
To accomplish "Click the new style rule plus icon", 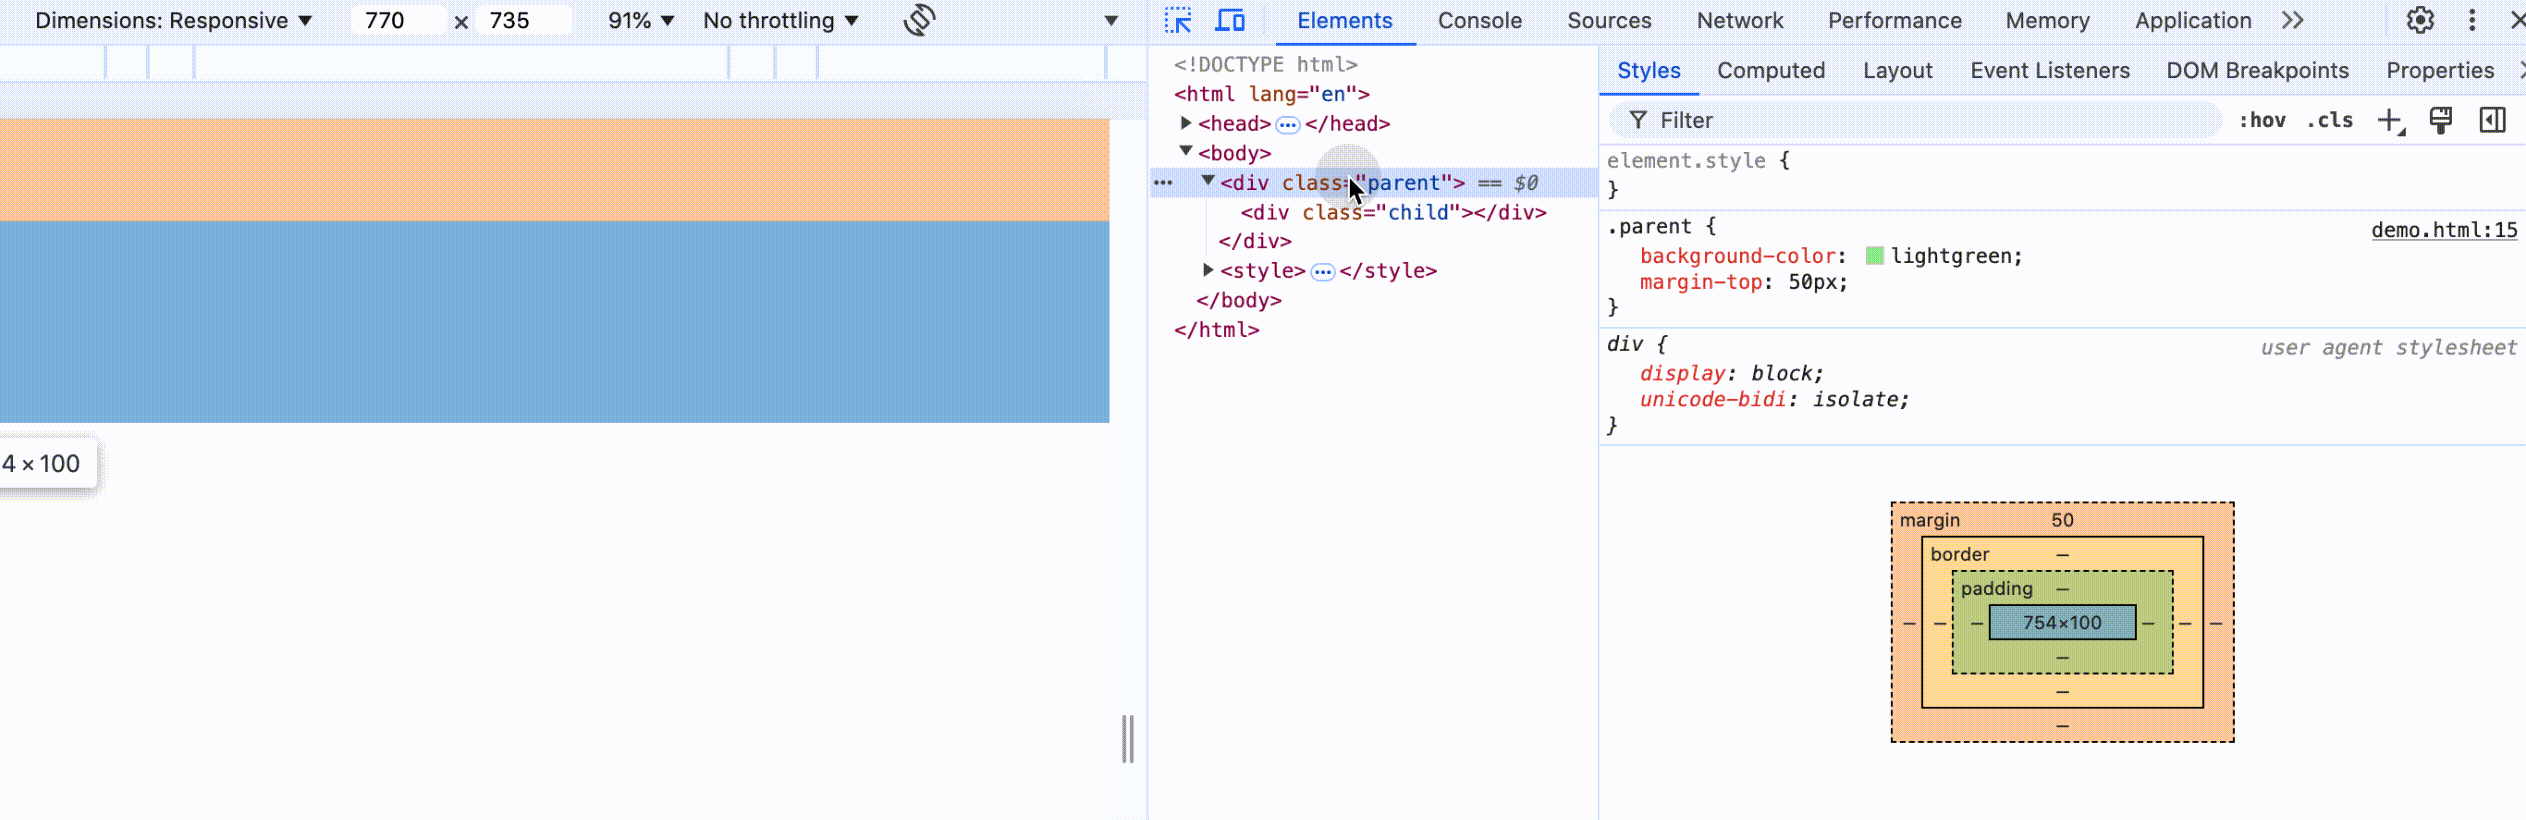I will click(x=2391, y=120).
